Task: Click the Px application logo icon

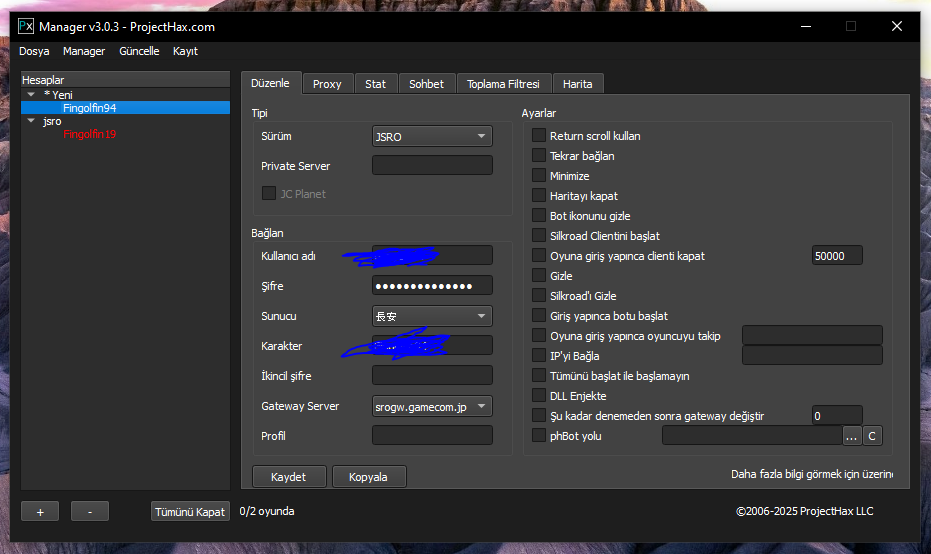Action: 27,26
